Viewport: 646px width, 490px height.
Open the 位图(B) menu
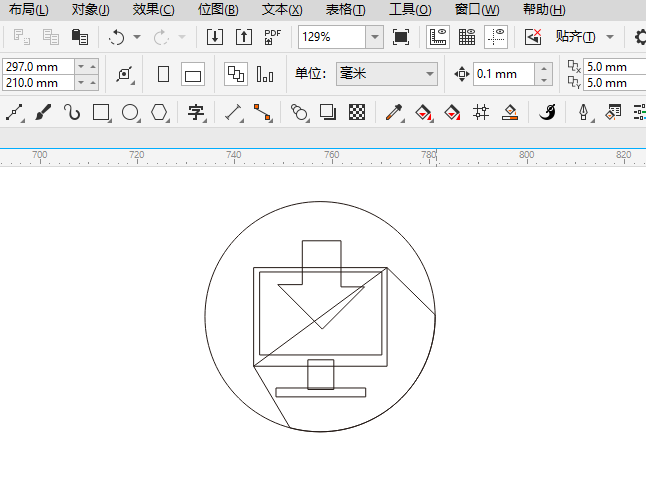coord(218,9)
